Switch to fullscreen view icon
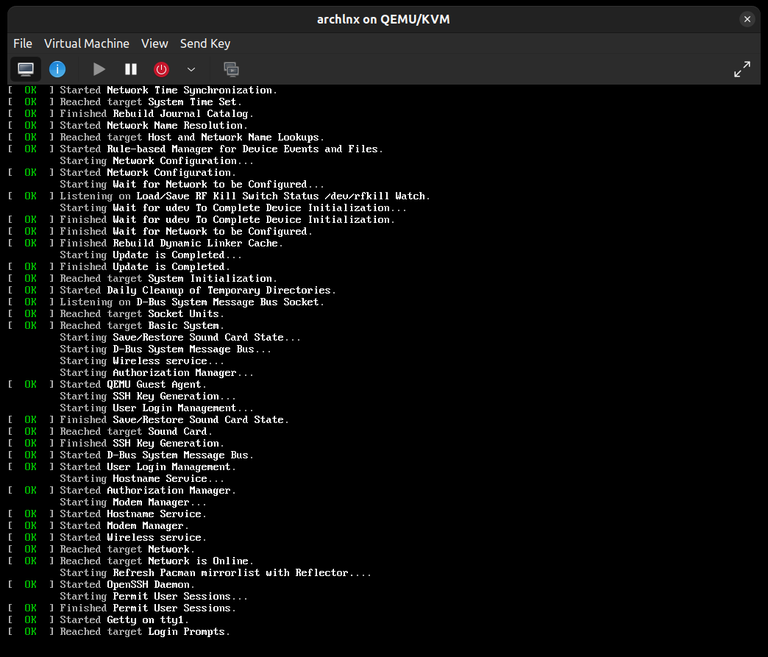 point(742,70)
